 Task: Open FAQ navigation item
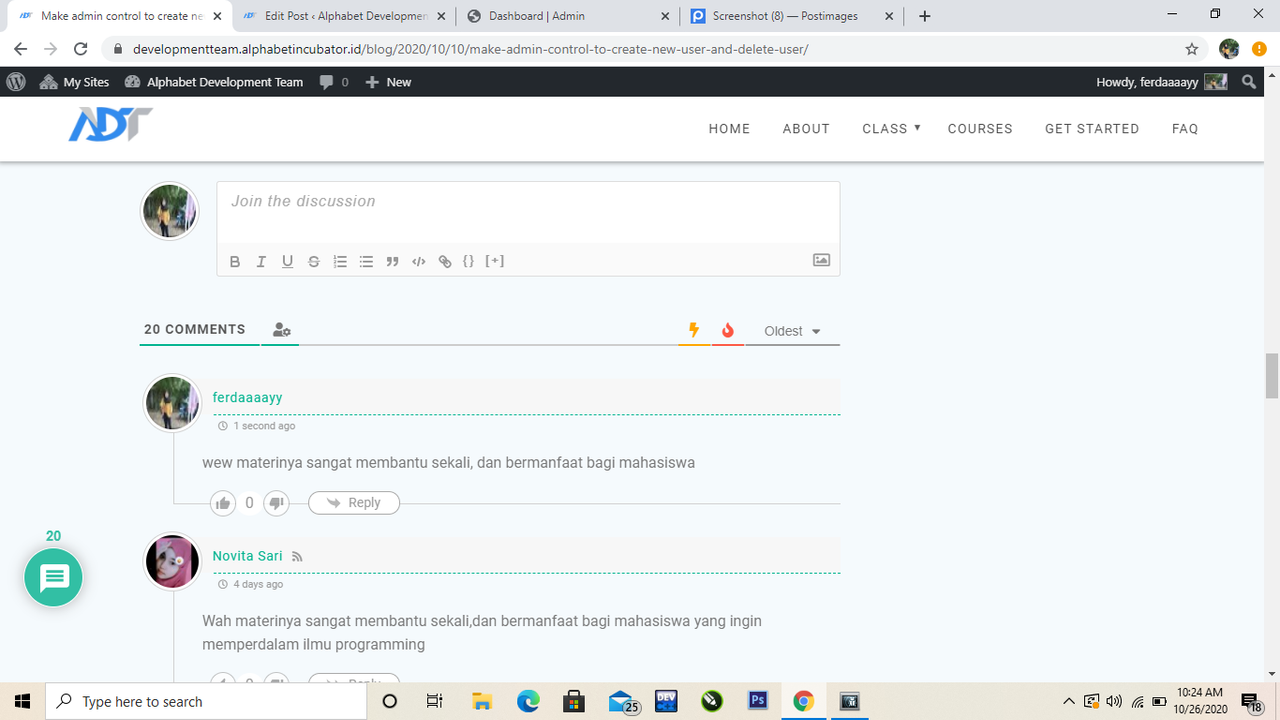tap(1185, 128)
